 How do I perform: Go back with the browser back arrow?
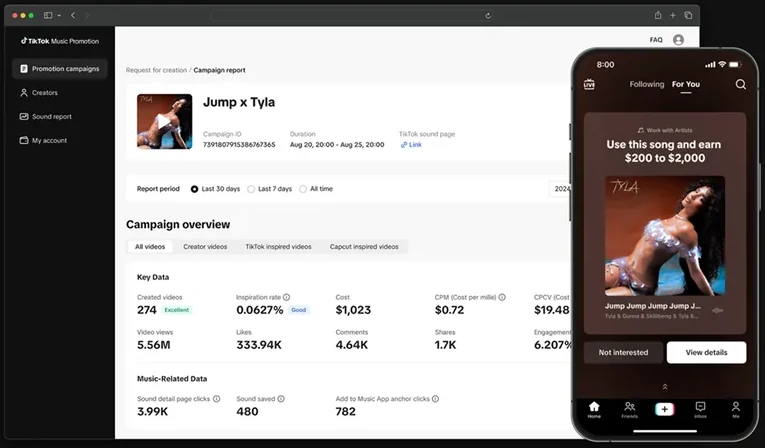tap(73, 16)
